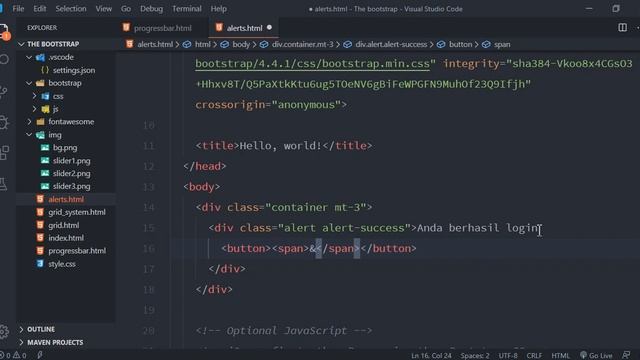Viewport: 640px width, 360px height.
Task: Click the errors and warnings status indicator
Action: (13, 356)
